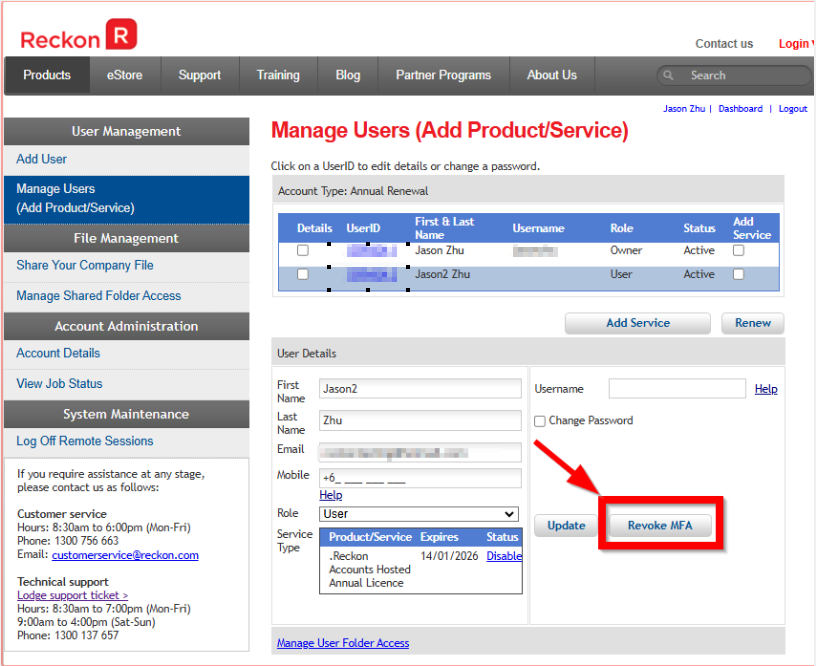Image resolution: width=816 pixels, height=666 pixels.
Task: Go to the Support menu
Action: point(200,75)
